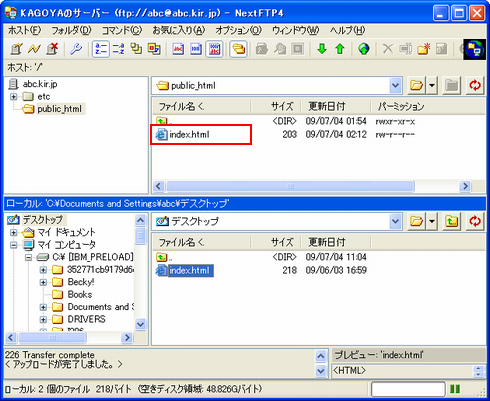This screenshot has width=490, height=401.
Task: Expand the etc folder in host tree
Action: (13, 97)
